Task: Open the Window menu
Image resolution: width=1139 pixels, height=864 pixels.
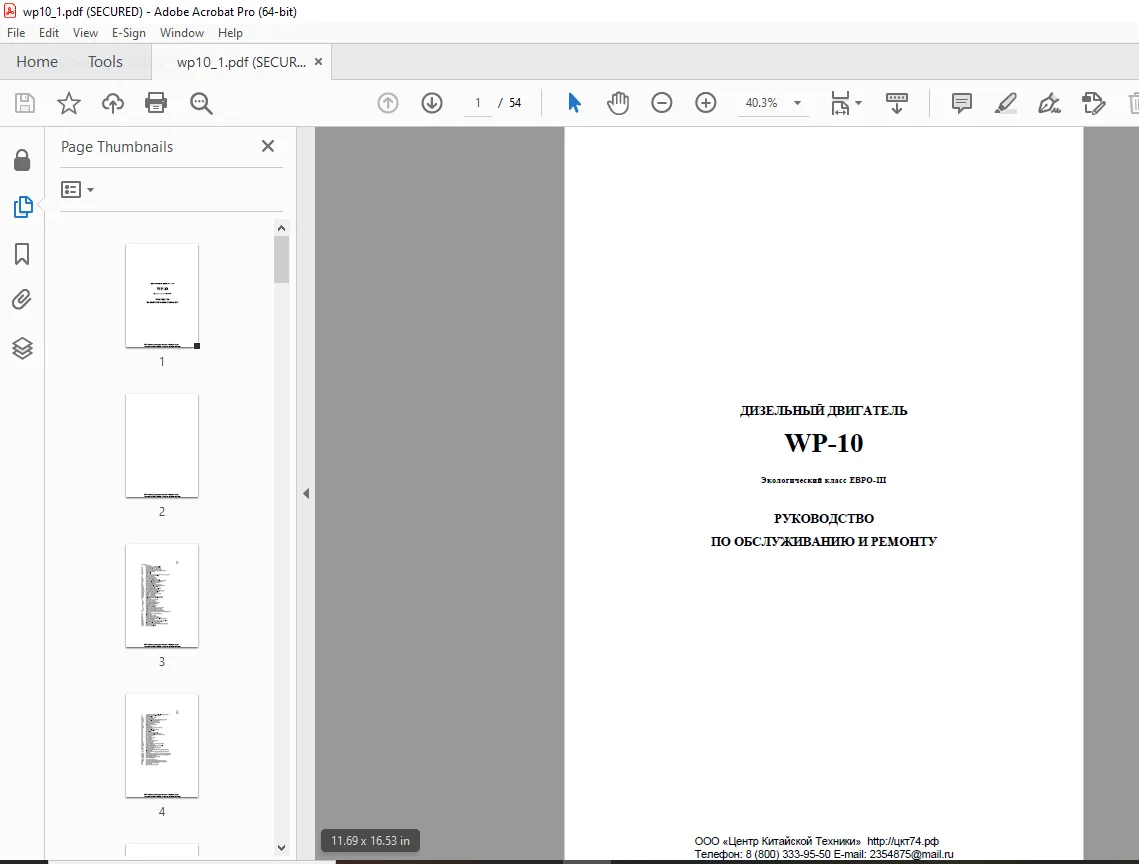Action: coord(182,33)
